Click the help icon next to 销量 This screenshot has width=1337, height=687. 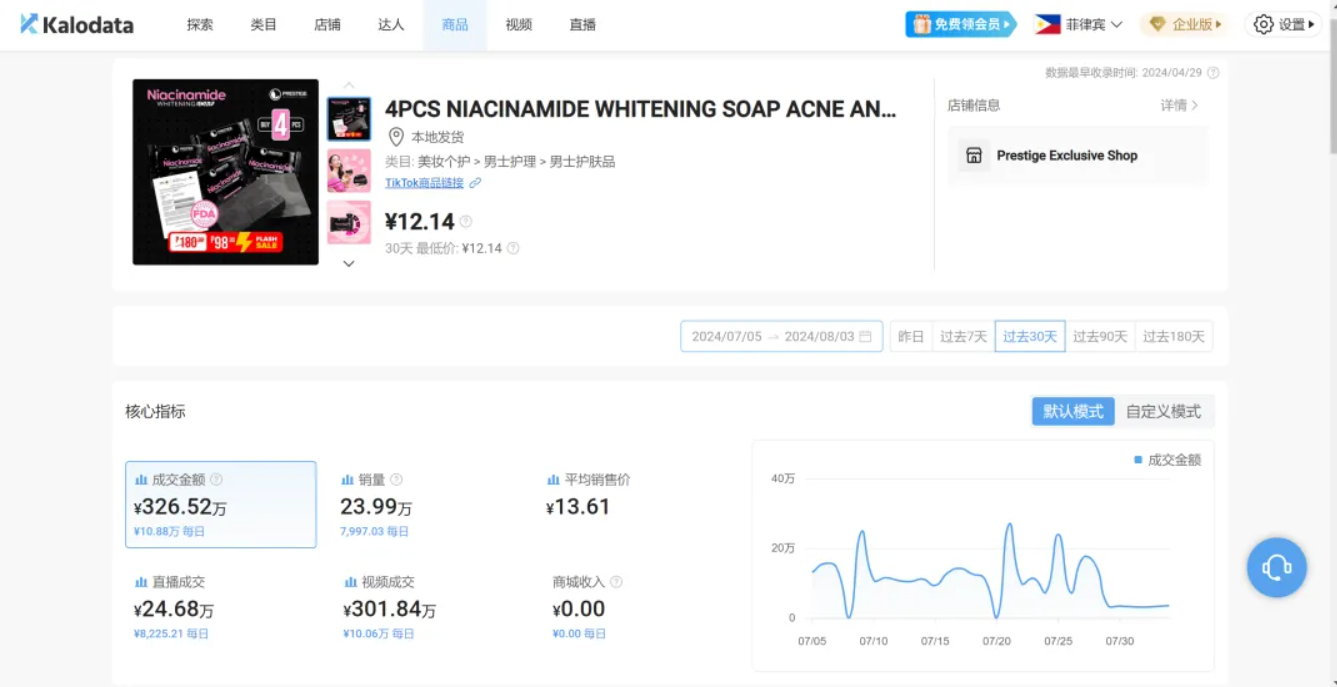click(x=396, y=480)
